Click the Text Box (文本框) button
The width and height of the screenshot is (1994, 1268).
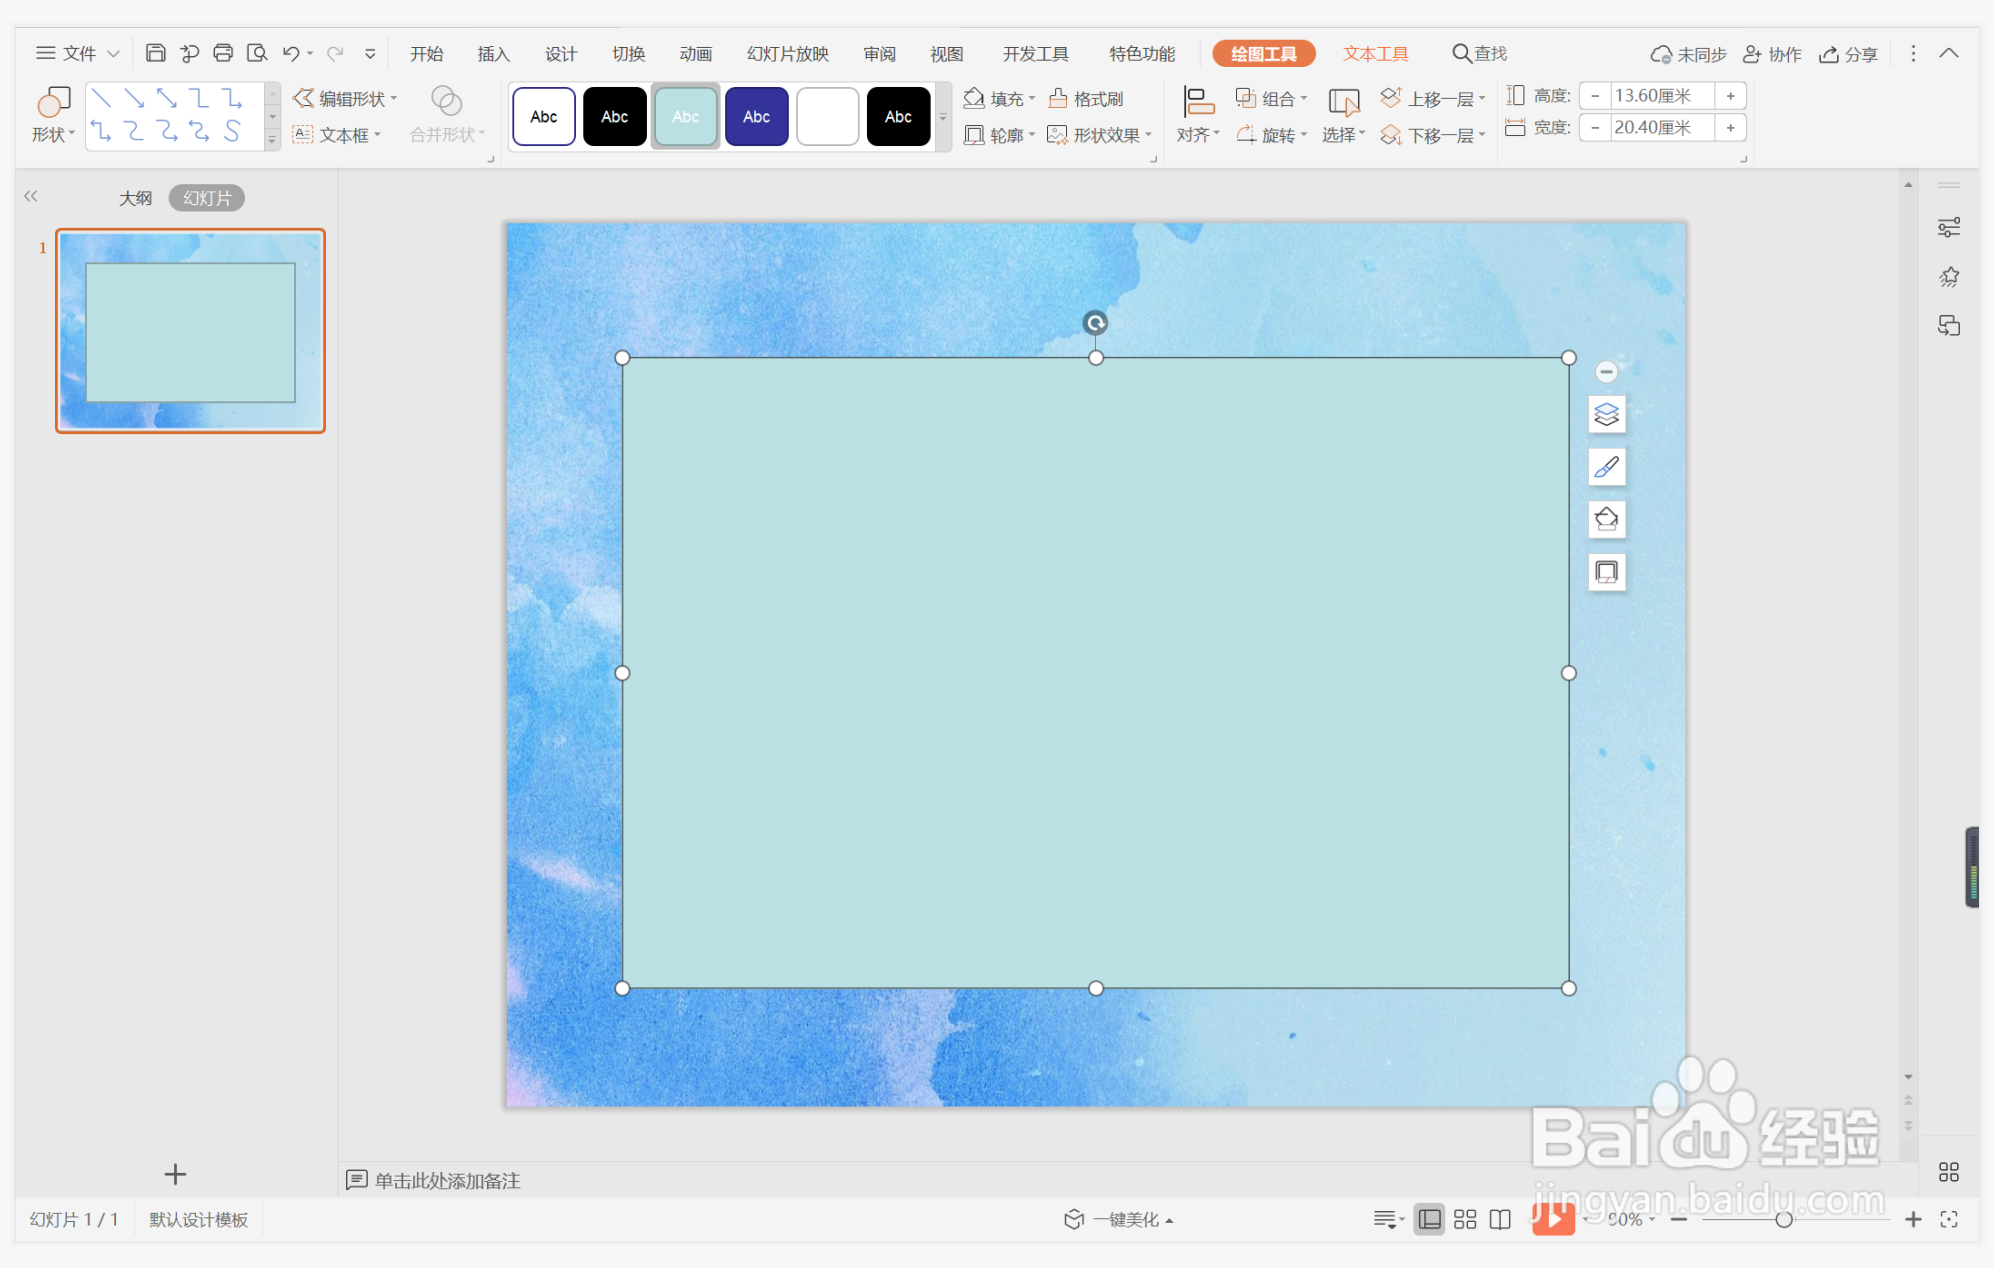(336, 135)
